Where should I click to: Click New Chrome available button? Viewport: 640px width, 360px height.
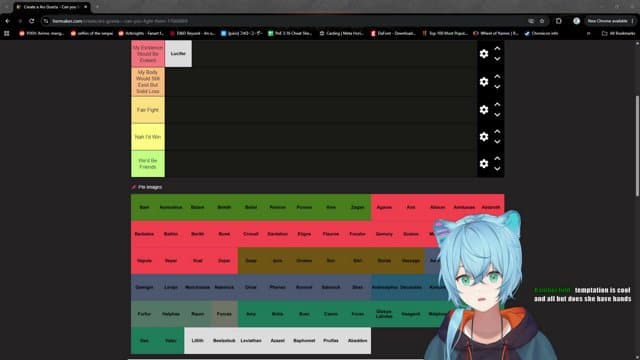point(610,21)
